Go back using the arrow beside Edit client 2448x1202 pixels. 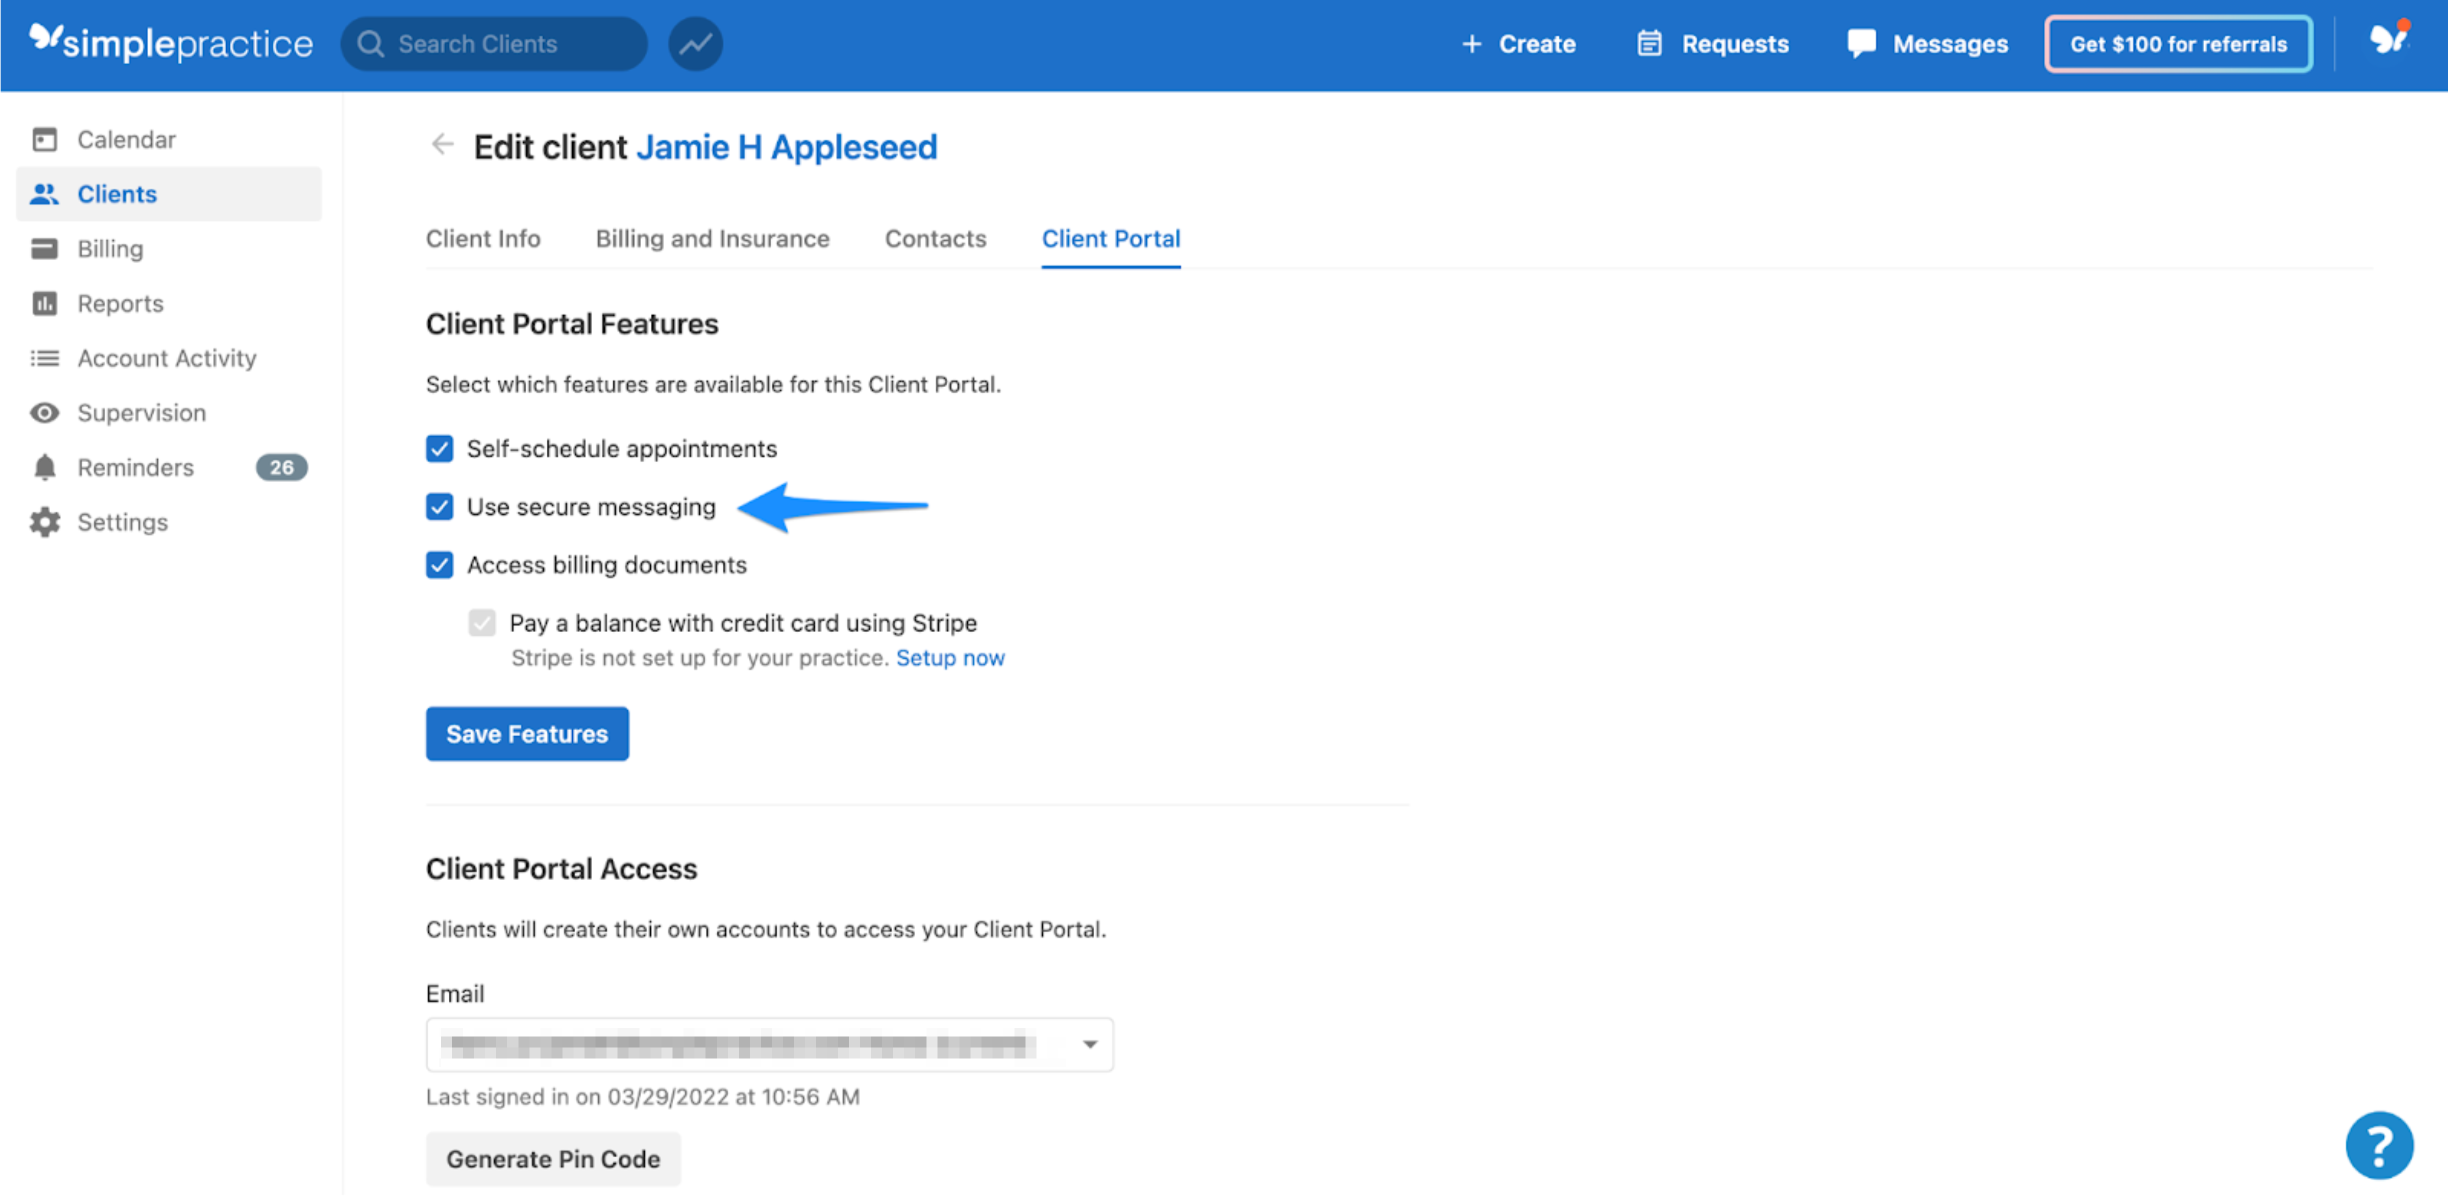point(442,145)
